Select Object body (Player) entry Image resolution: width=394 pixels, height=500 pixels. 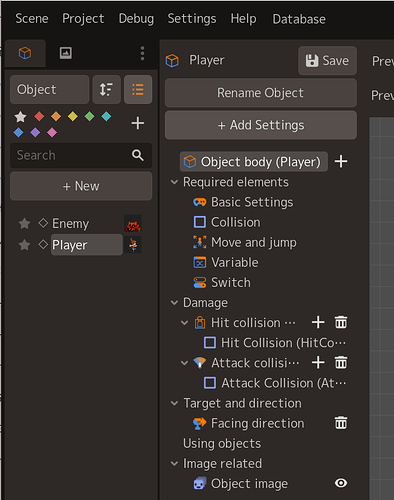click(254, 162)
